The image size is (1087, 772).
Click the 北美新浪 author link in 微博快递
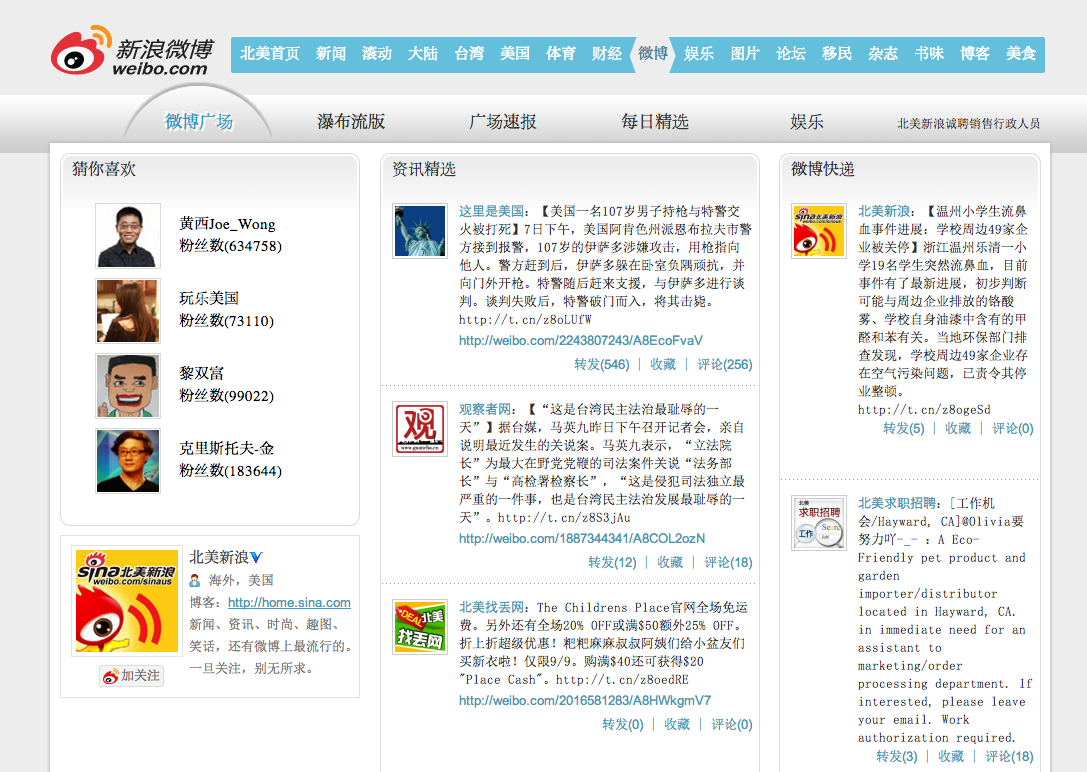click(x=885, y=211)
